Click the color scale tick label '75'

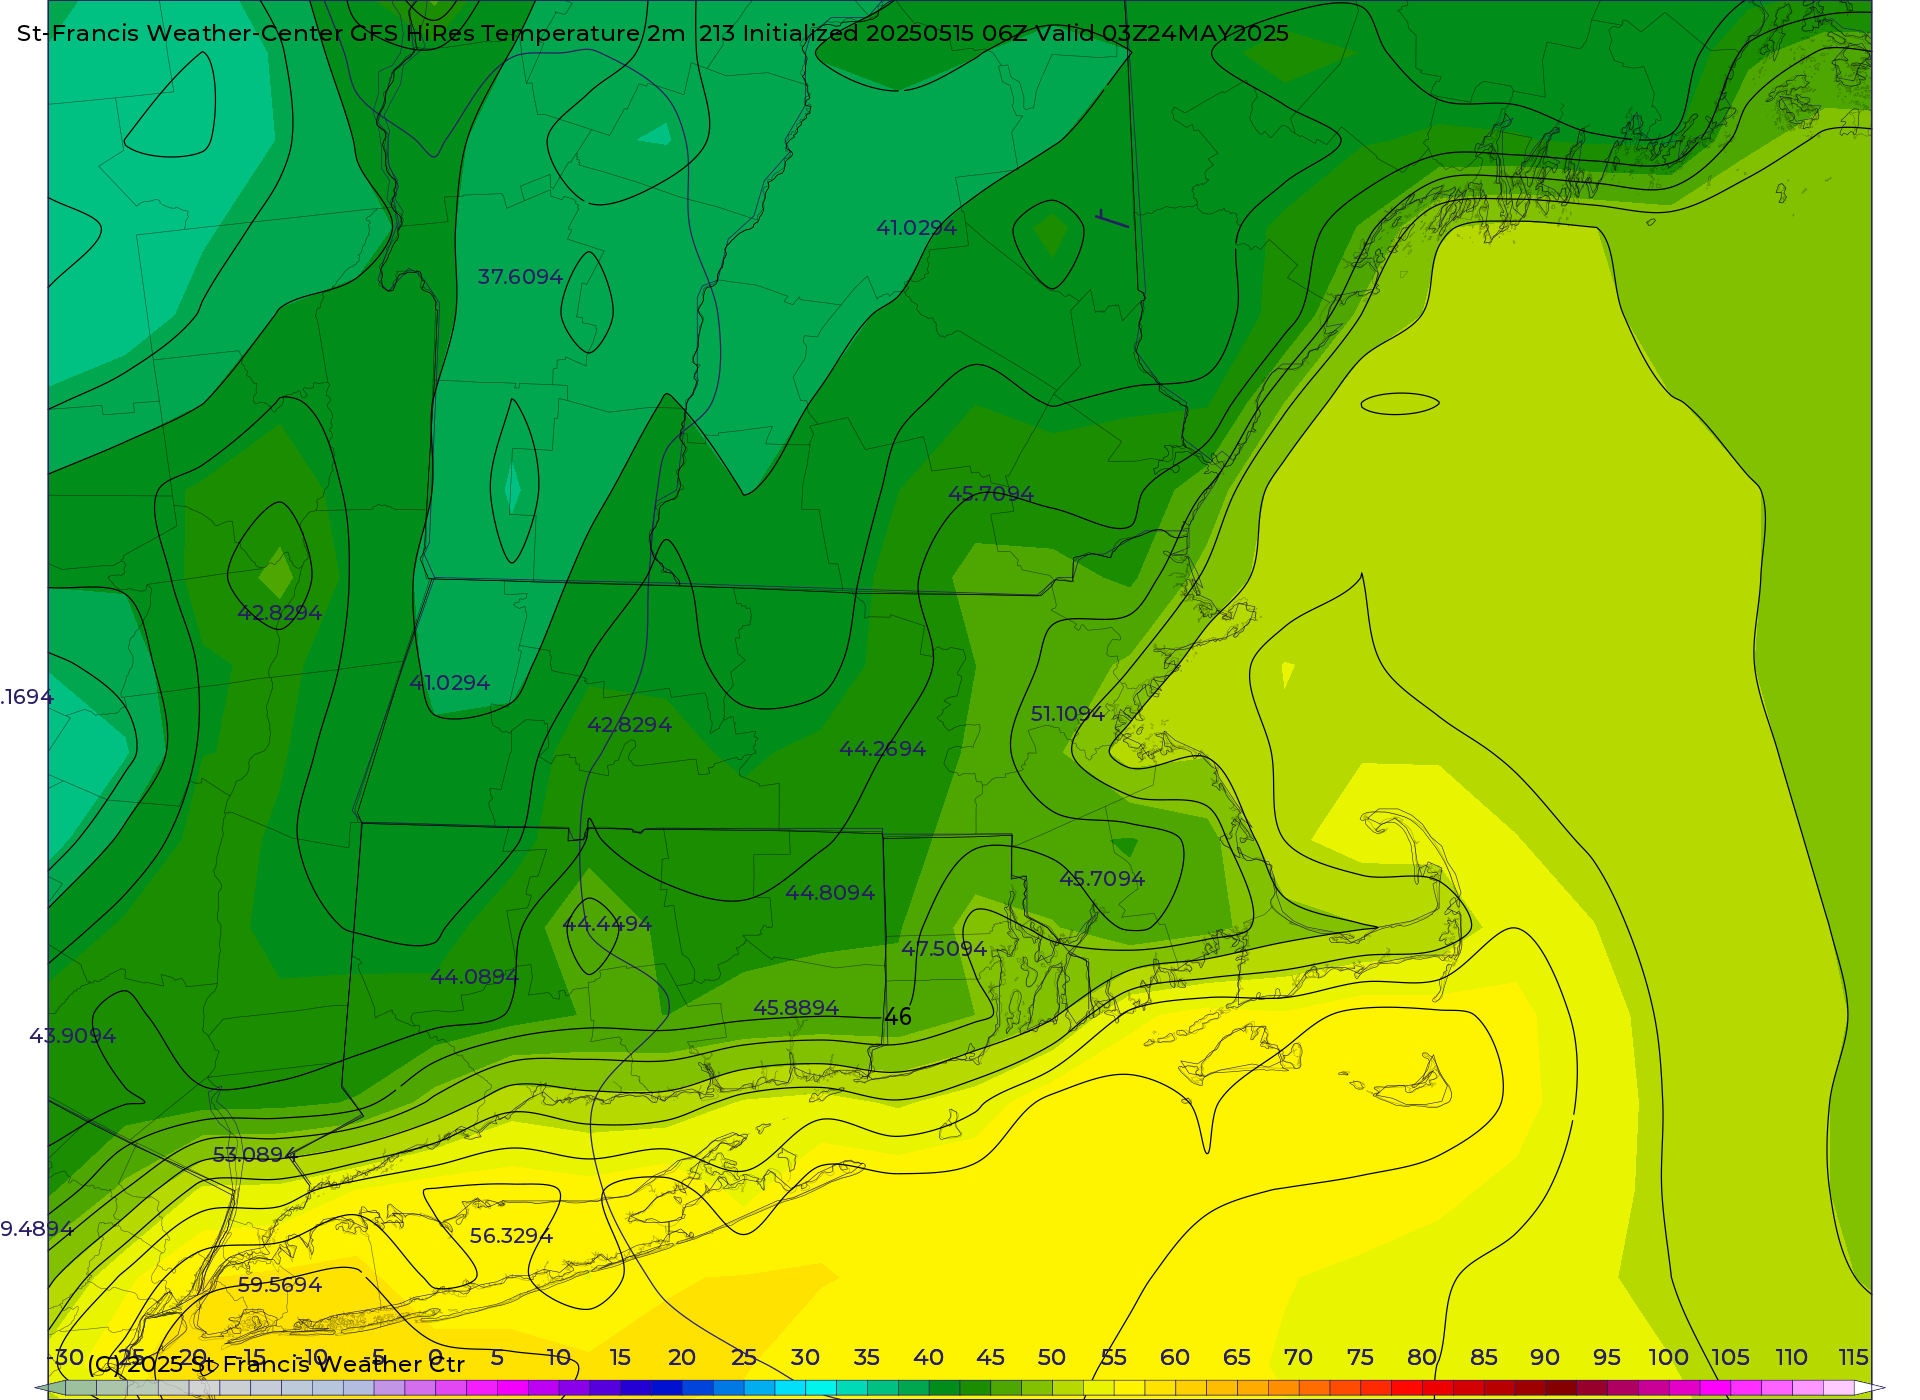pyautogui.click(x=1360, y=1357)
